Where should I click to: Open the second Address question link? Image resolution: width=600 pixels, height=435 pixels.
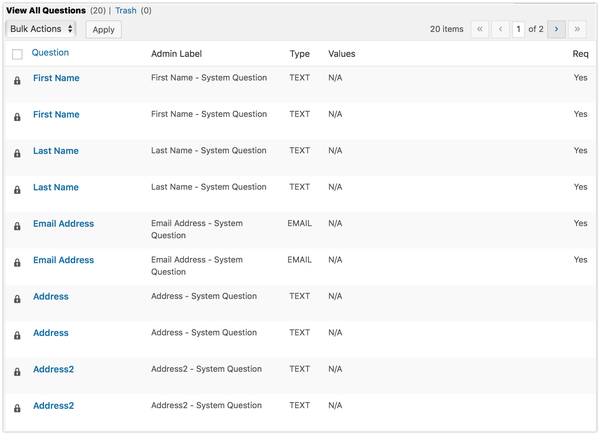[51, 333]
